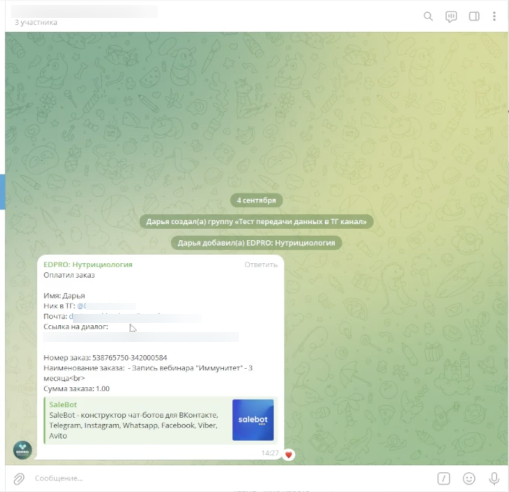Toggle the right sidebar panel icon
The width and height of the screenshot is (509, 492).
pos(474,16)
